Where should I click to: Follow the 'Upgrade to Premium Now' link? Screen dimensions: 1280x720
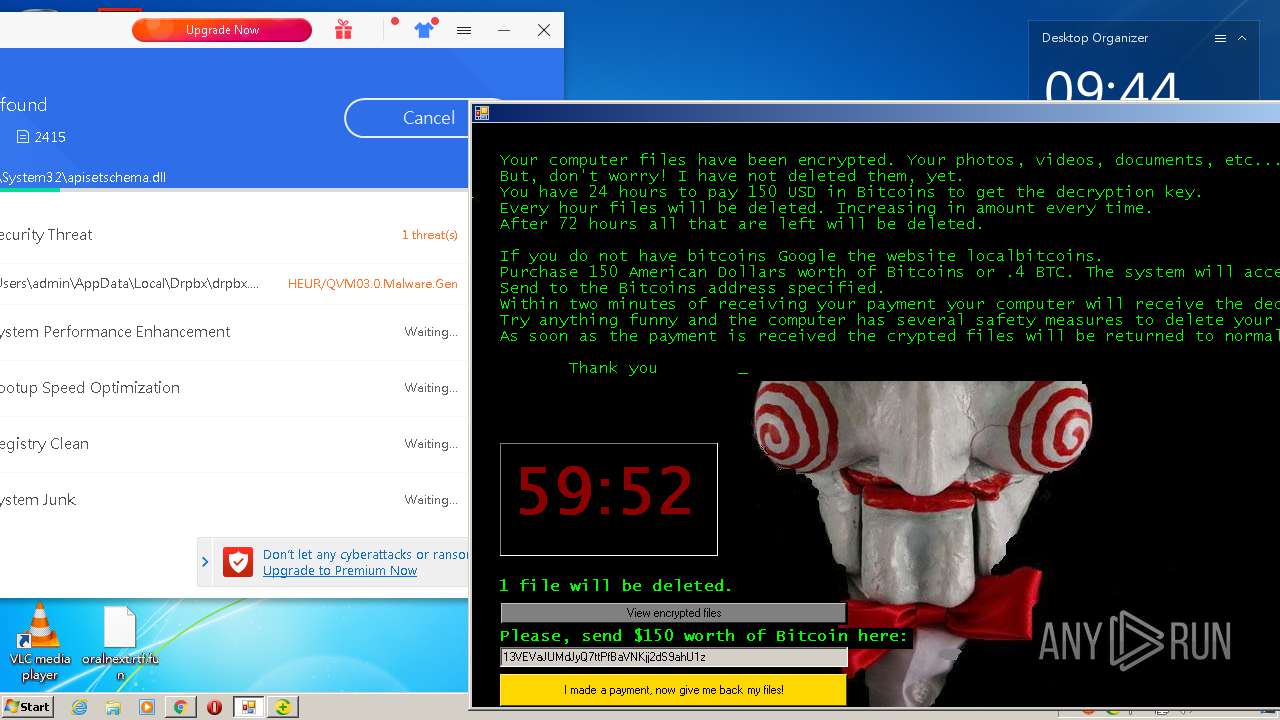click(340, 571)
